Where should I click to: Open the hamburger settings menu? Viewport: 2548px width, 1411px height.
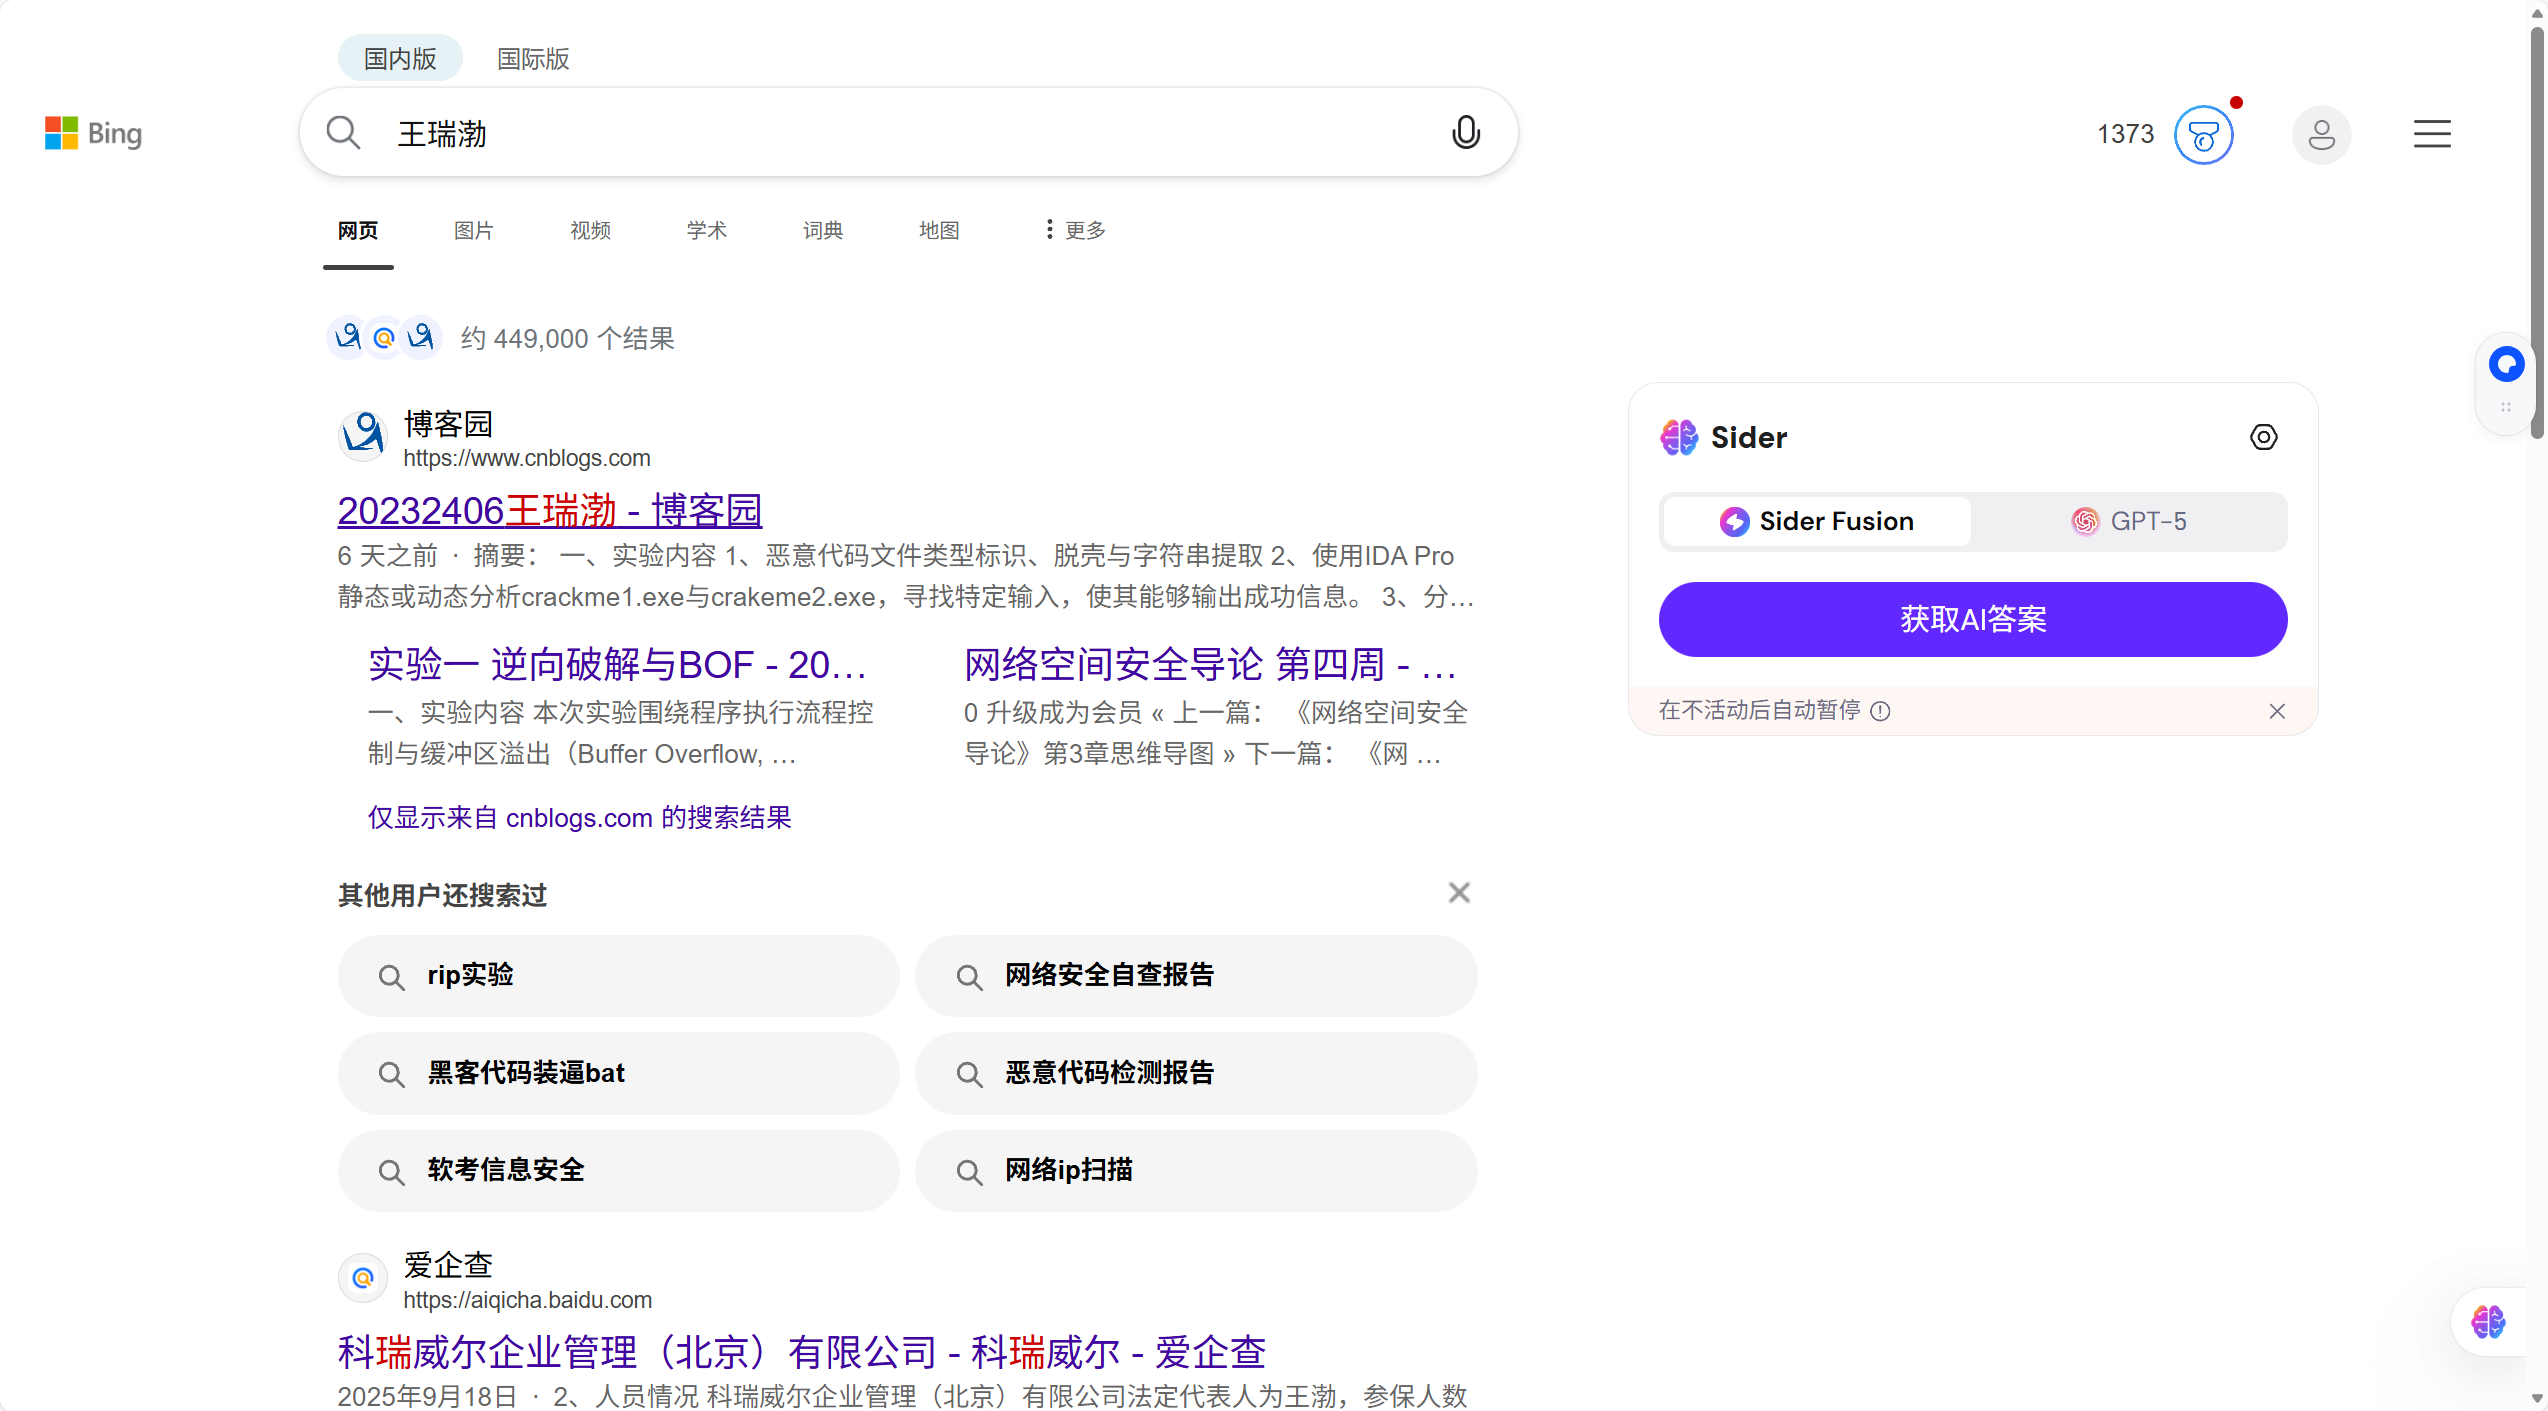[2431, 134]
